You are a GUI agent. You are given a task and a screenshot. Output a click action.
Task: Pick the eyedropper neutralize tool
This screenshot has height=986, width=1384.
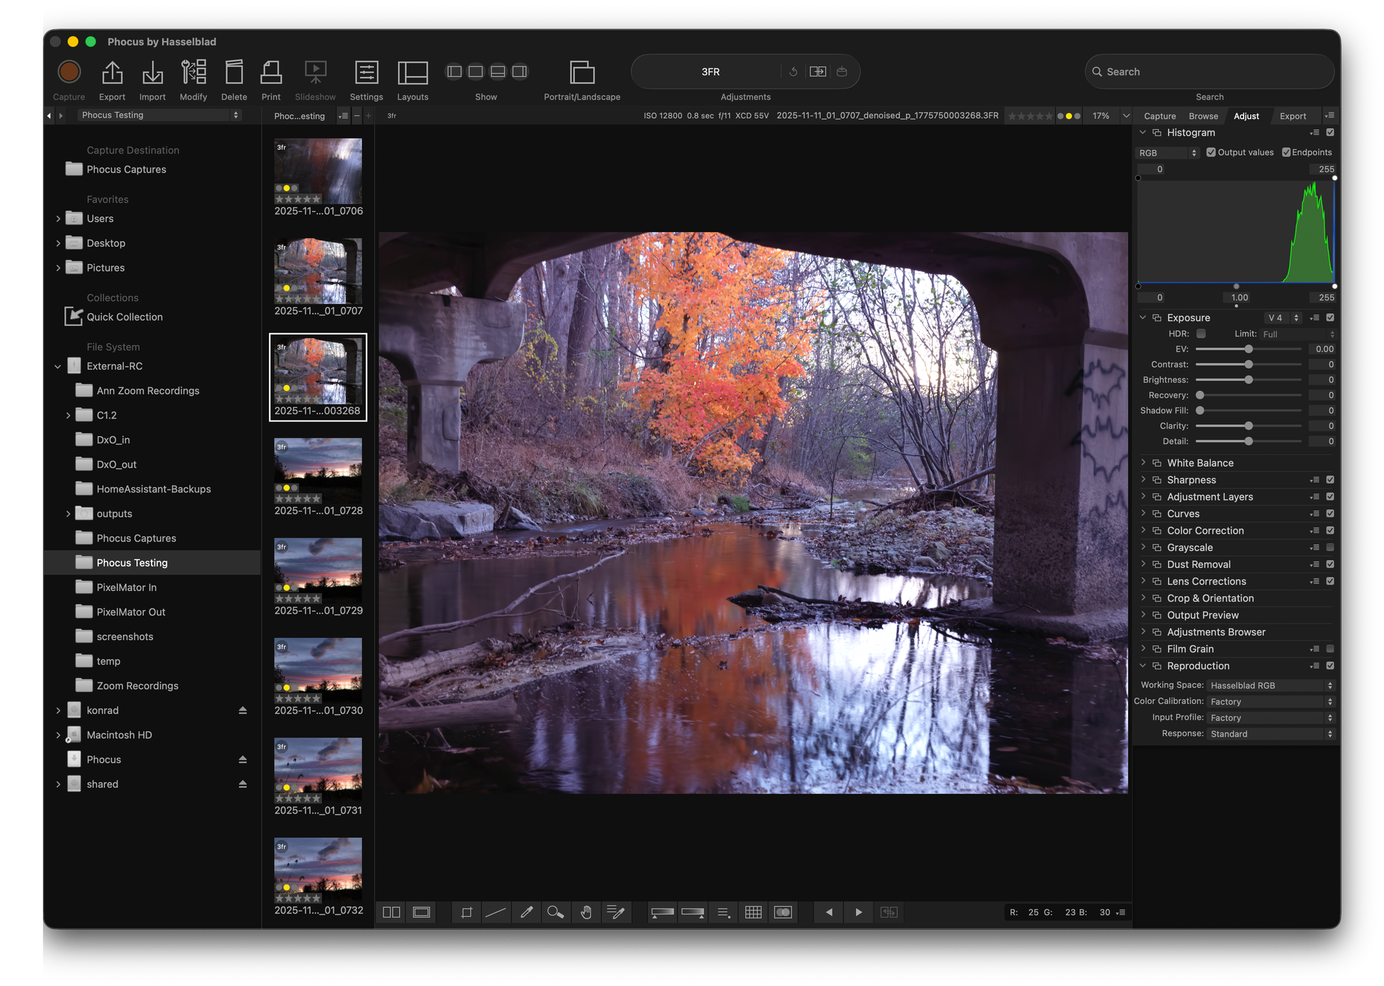526,912
